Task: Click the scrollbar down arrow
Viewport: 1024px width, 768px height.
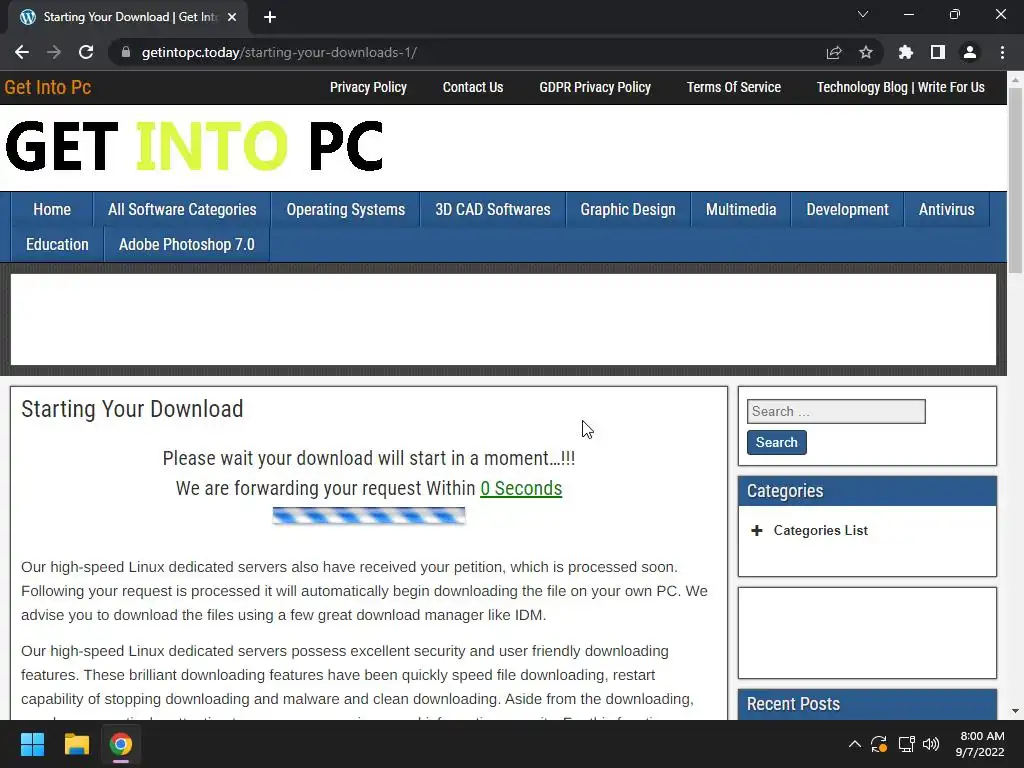Action: pyautogui.click(x=1015, y=711)
